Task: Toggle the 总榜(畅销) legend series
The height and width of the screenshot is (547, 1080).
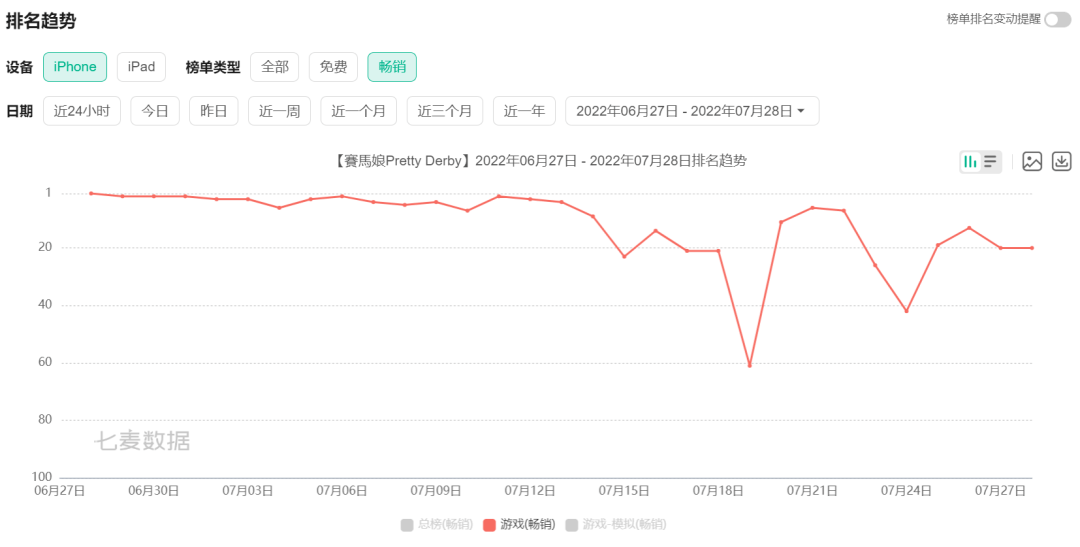Action: 437,525
